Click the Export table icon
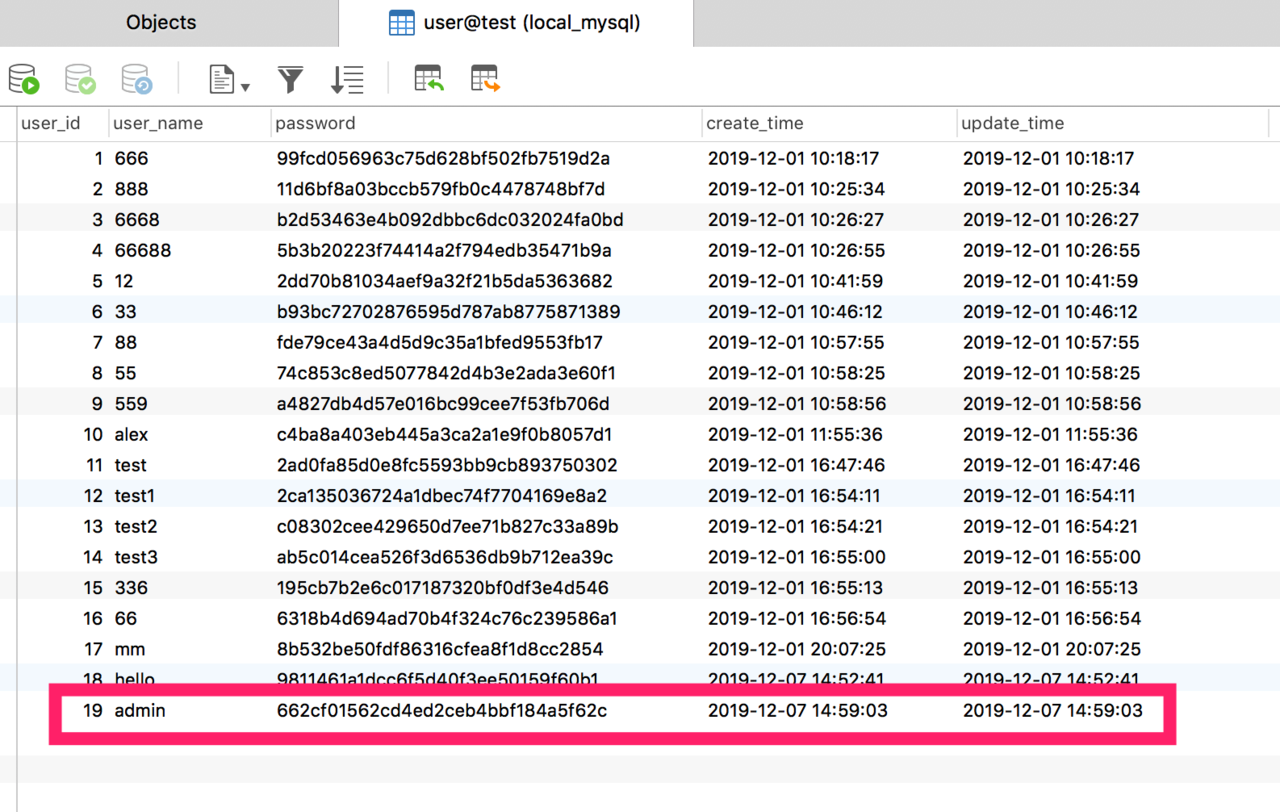 click(x=485, y=79)
